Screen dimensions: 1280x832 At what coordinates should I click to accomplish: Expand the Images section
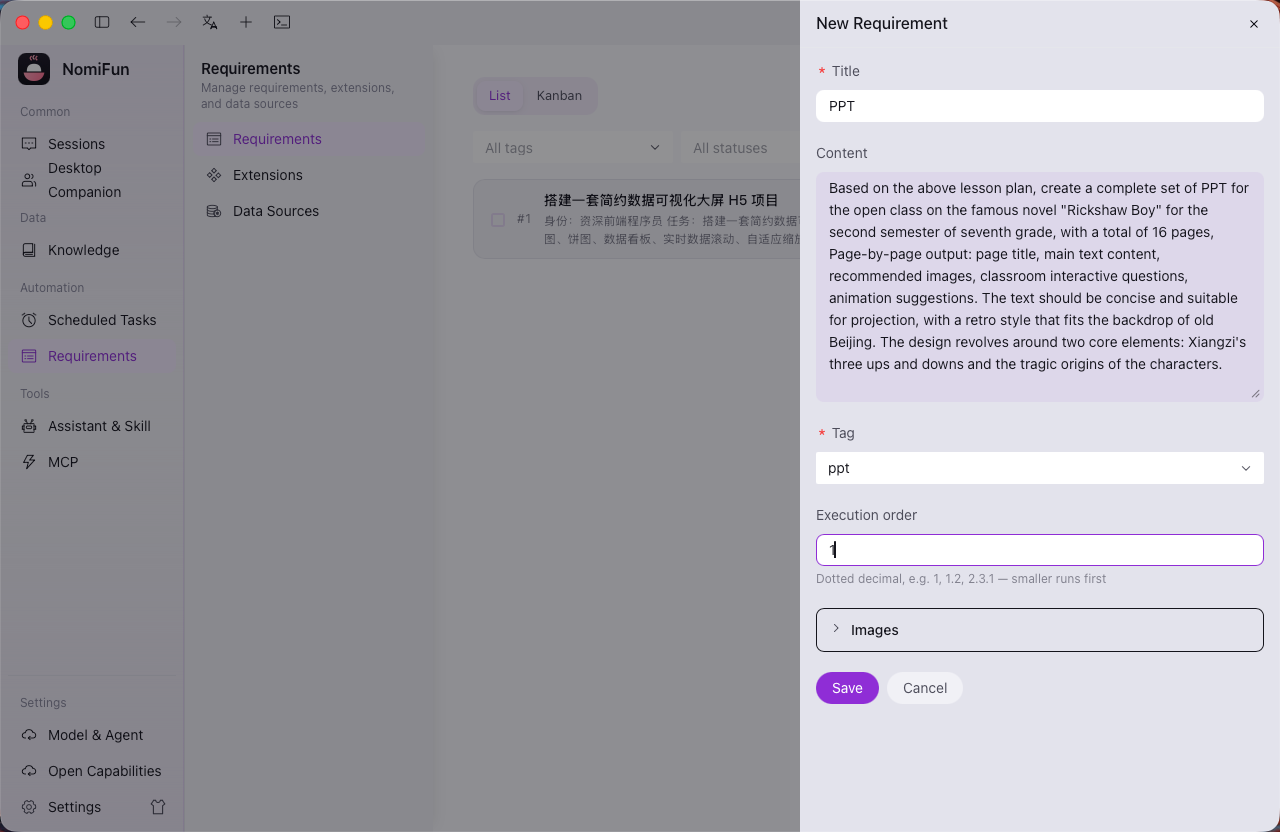(1040, 630)
